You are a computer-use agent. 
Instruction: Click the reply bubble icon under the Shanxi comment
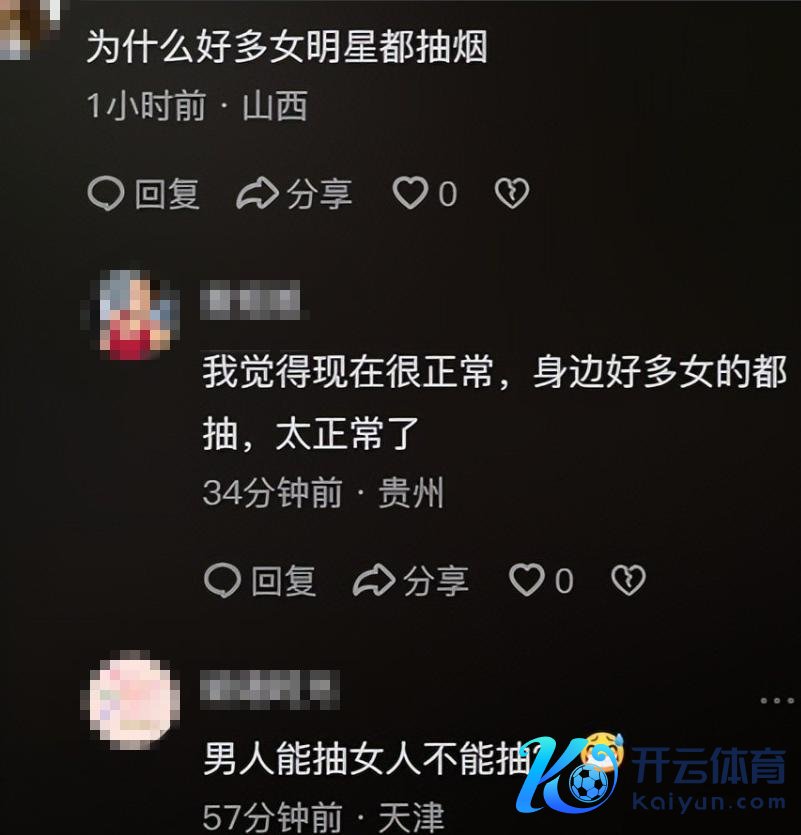pyautogui.click(x=105, y=193)
